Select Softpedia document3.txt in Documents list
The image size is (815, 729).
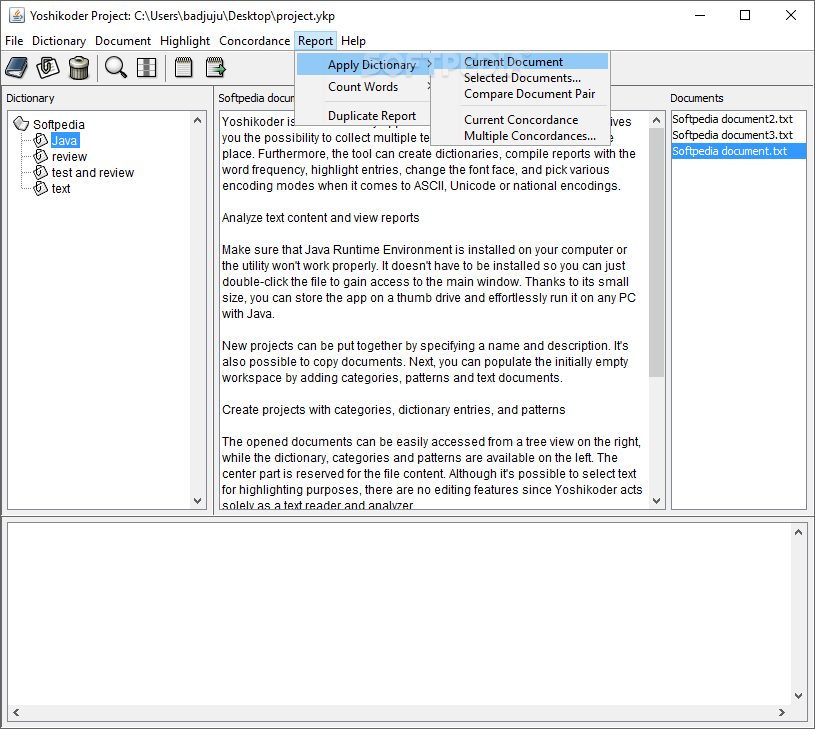click(x=738, y=135)
